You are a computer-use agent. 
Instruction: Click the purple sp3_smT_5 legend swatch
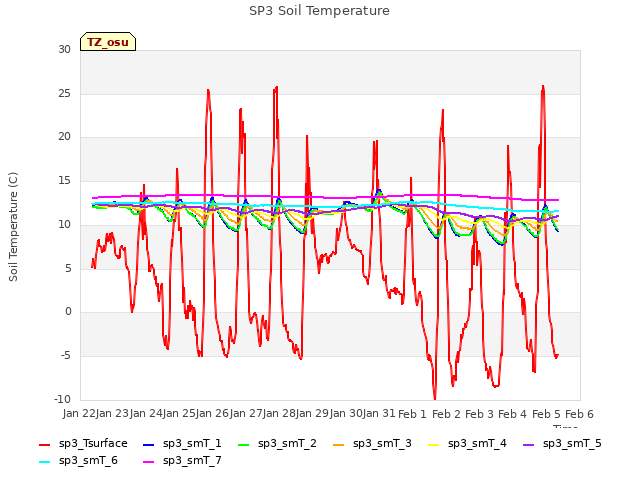pos(529,445)
